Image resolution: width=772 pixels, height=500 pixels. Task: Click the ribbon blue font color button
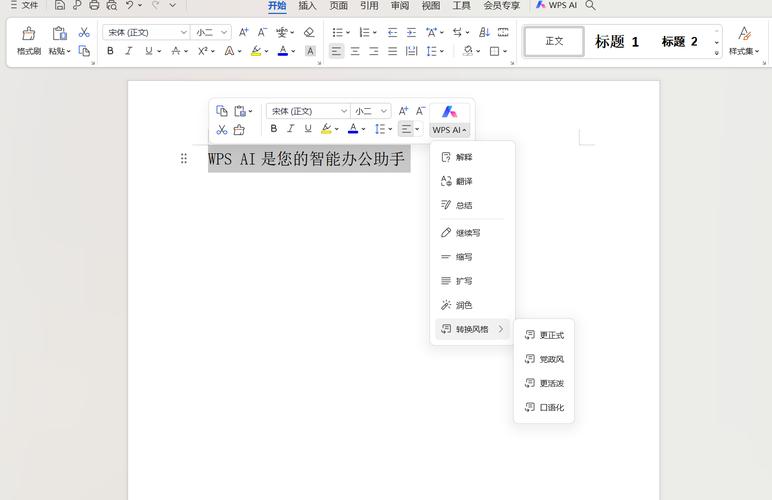click(x=283, y=51)
